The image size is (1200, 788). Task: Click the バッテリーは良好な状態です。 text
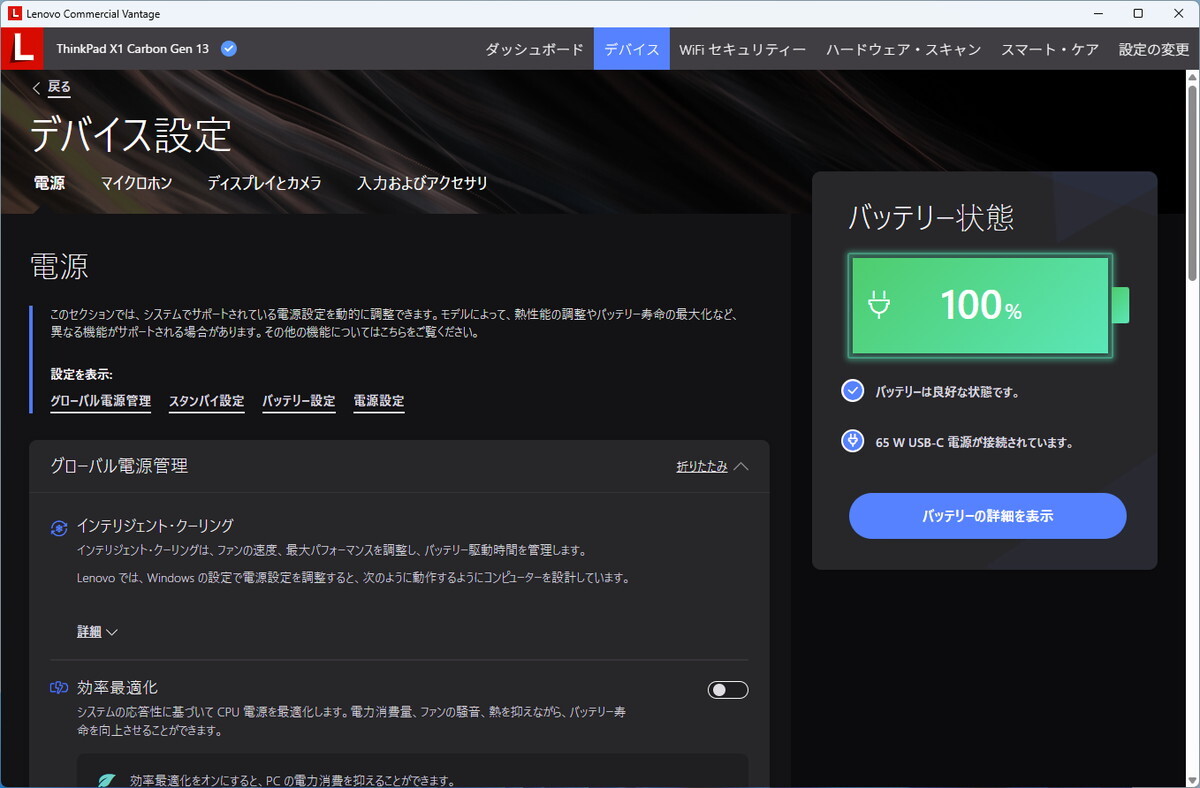coord(947,392)
